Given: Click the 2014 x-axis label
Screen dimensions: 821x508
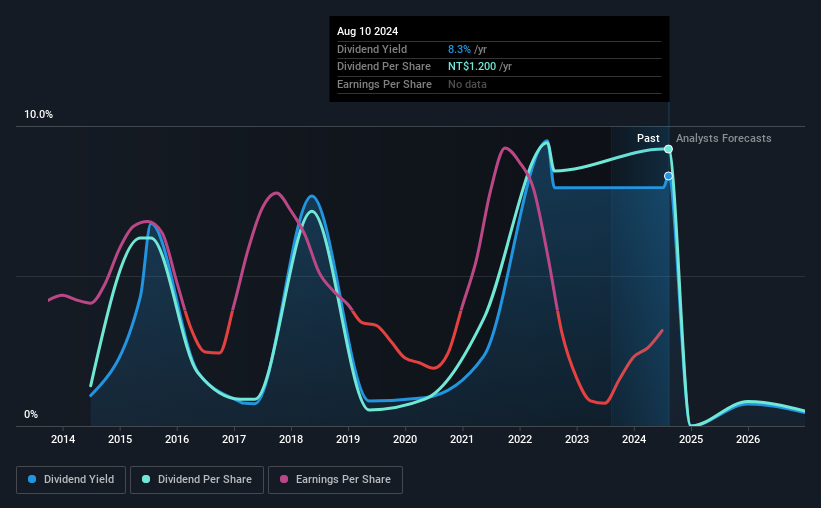Looking at the screenshot, I should (x=63, y=439).
